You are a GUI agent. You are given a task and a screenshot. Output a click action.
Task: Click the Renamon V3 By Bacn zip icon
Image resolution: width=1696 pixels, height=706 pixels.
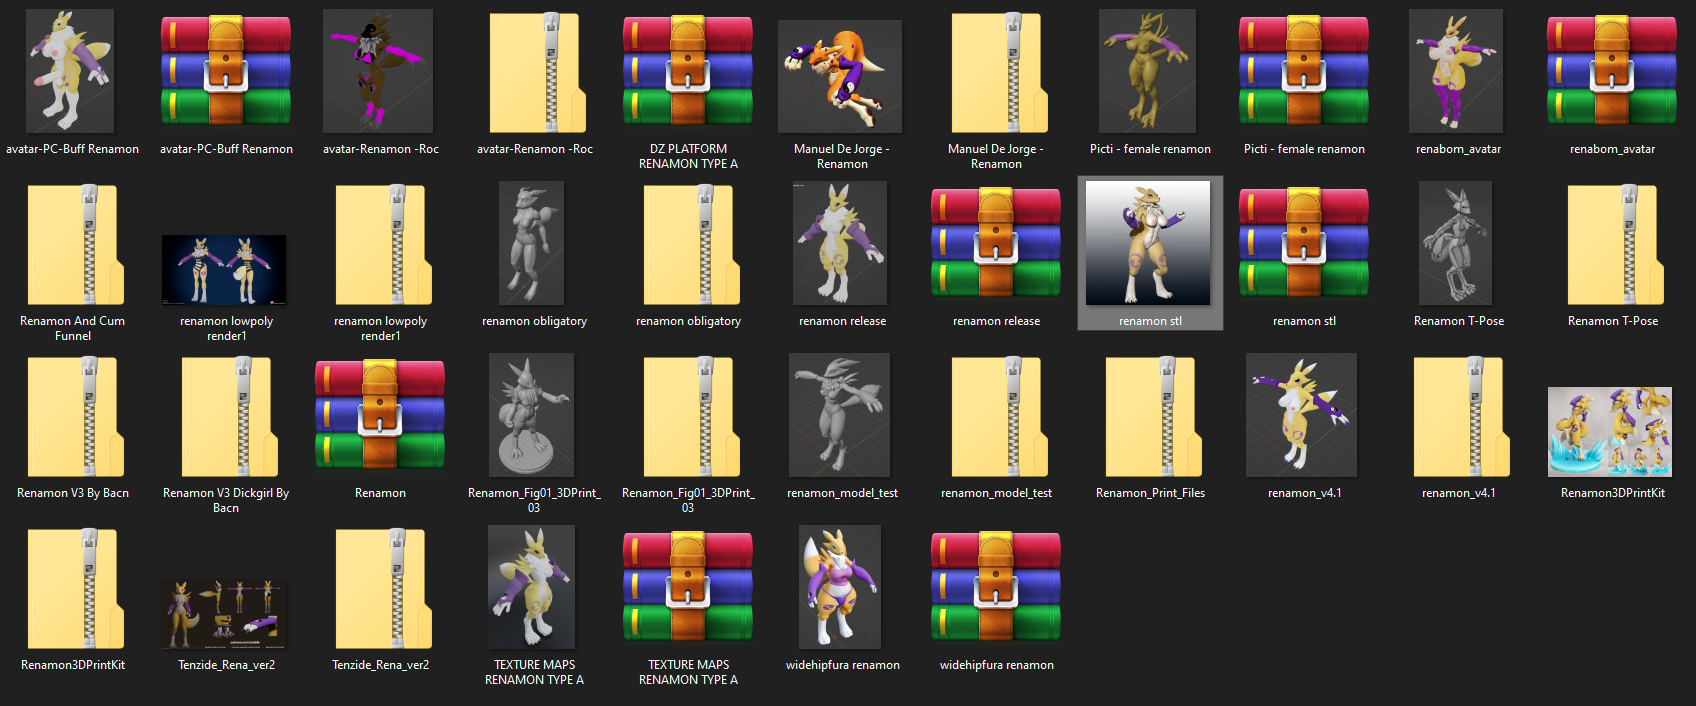click(75, 416)
